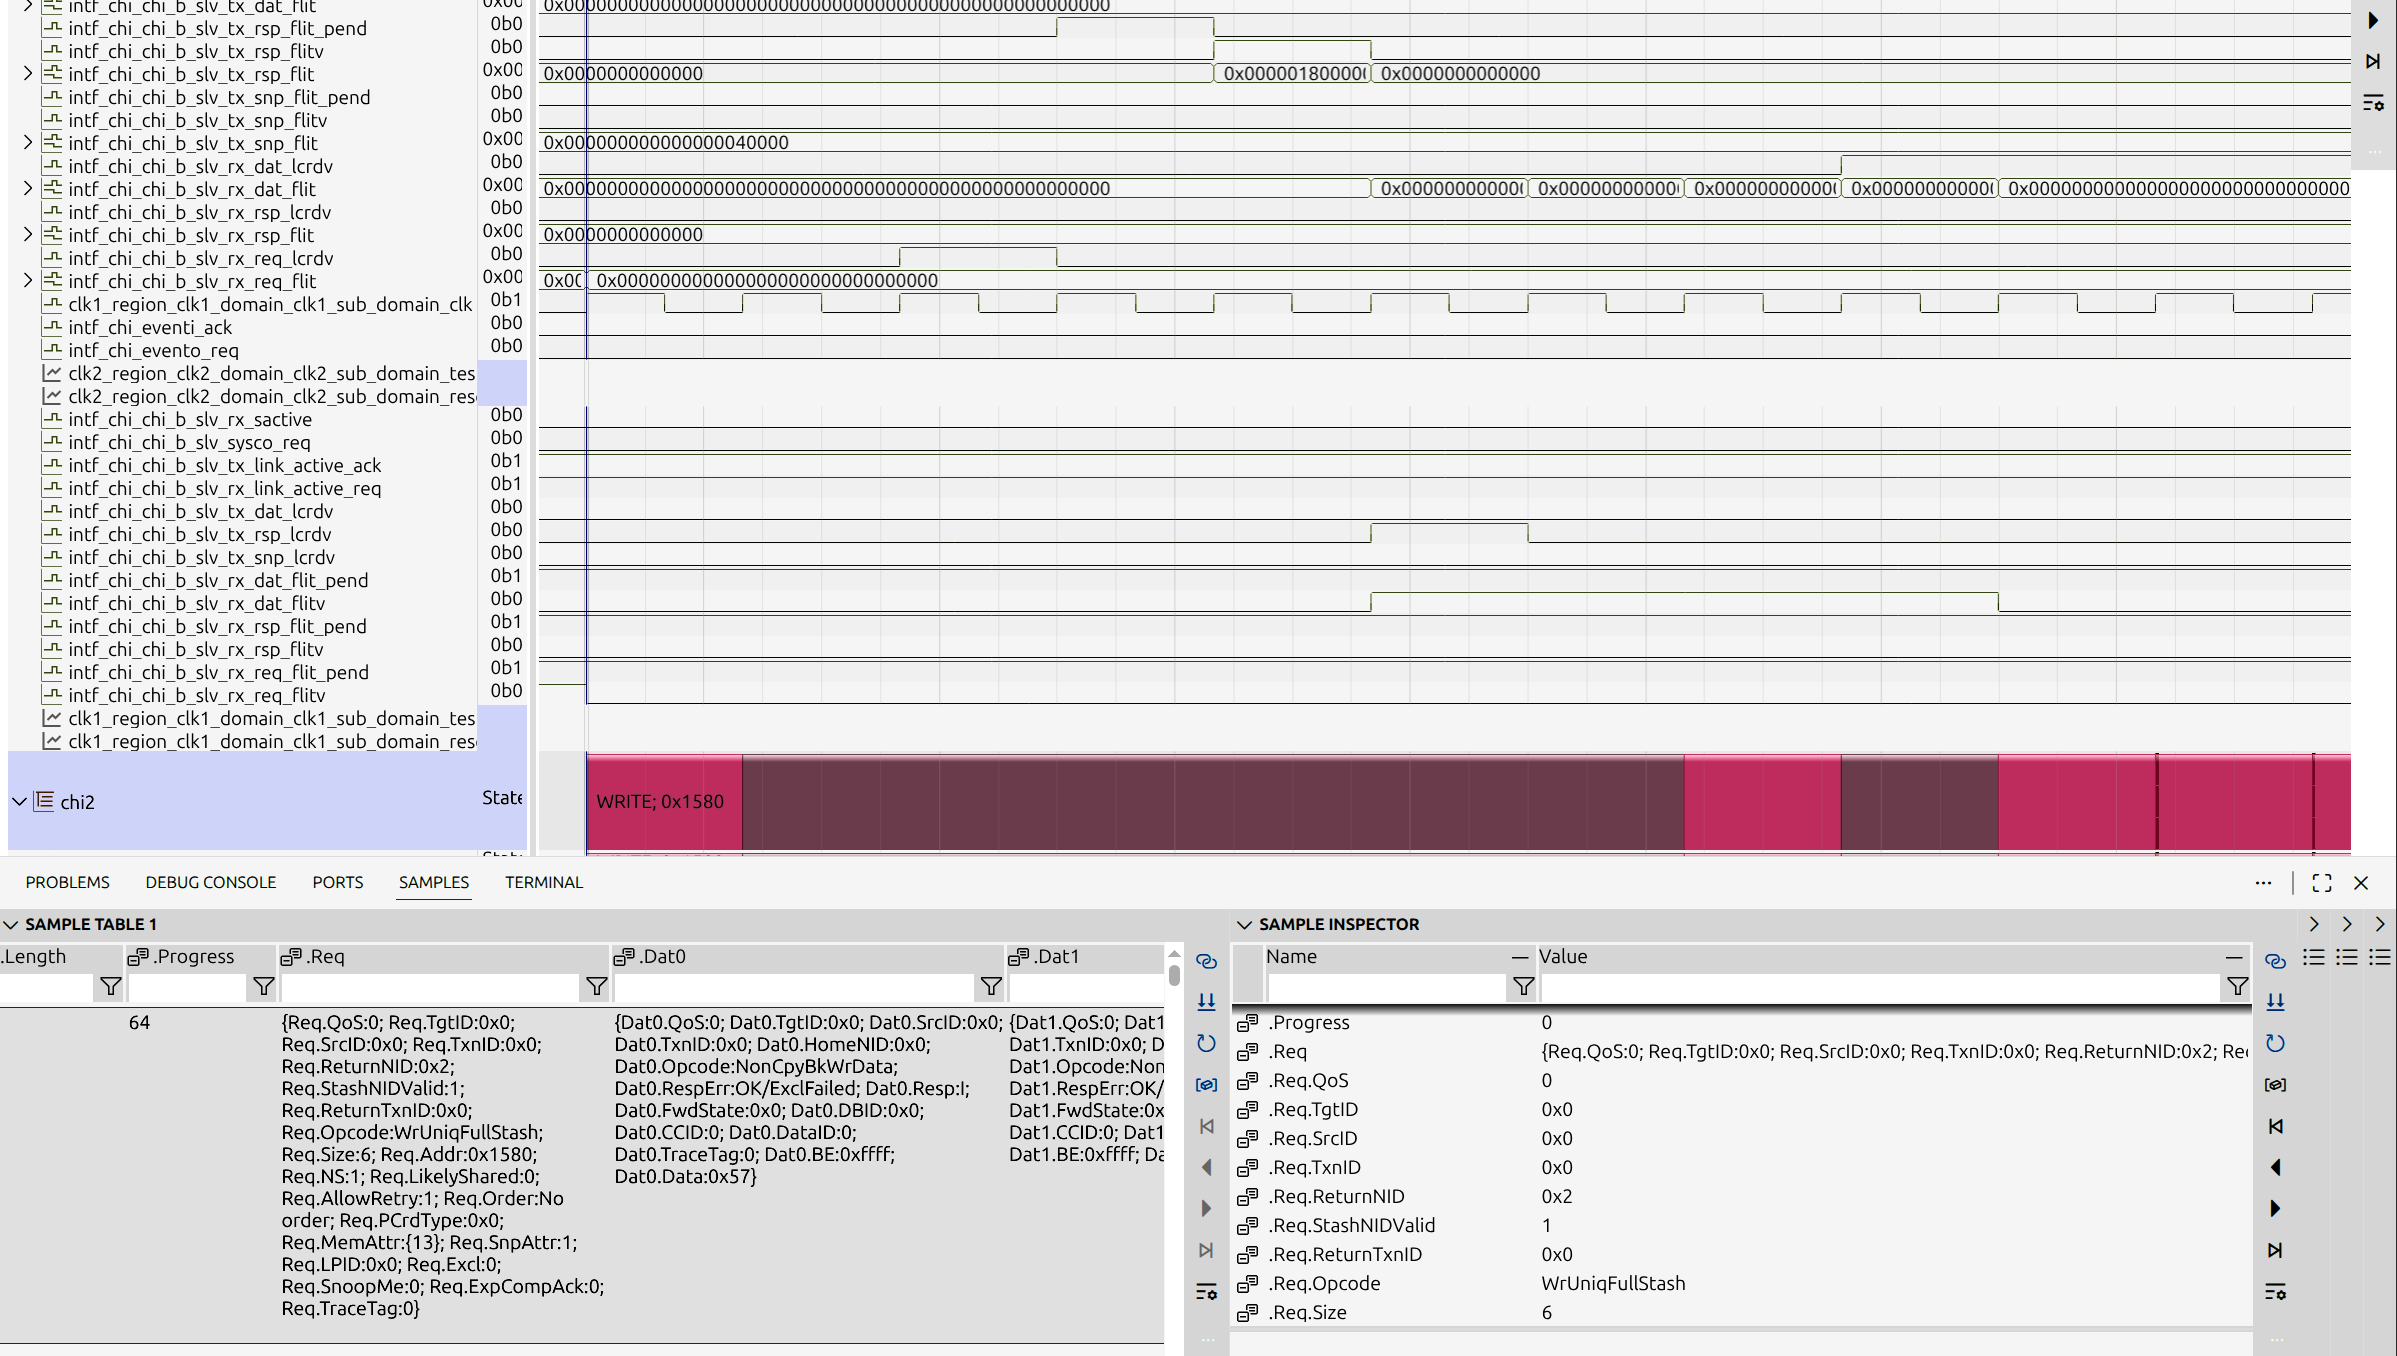2397x1356 pixels.
Task: Expand the intf_chi_chi_b_slv_rx_req_flit signal
Action: (x=28, y=281)
